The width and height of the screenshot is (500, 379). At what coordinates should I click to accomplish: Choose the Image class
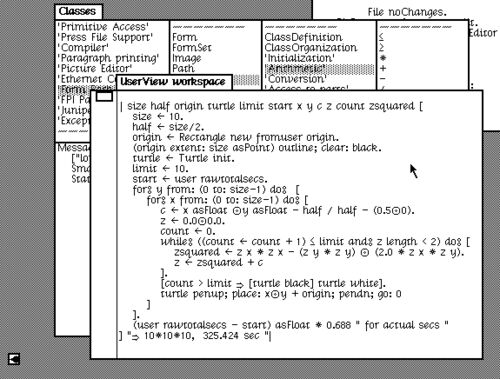(187, 58)
